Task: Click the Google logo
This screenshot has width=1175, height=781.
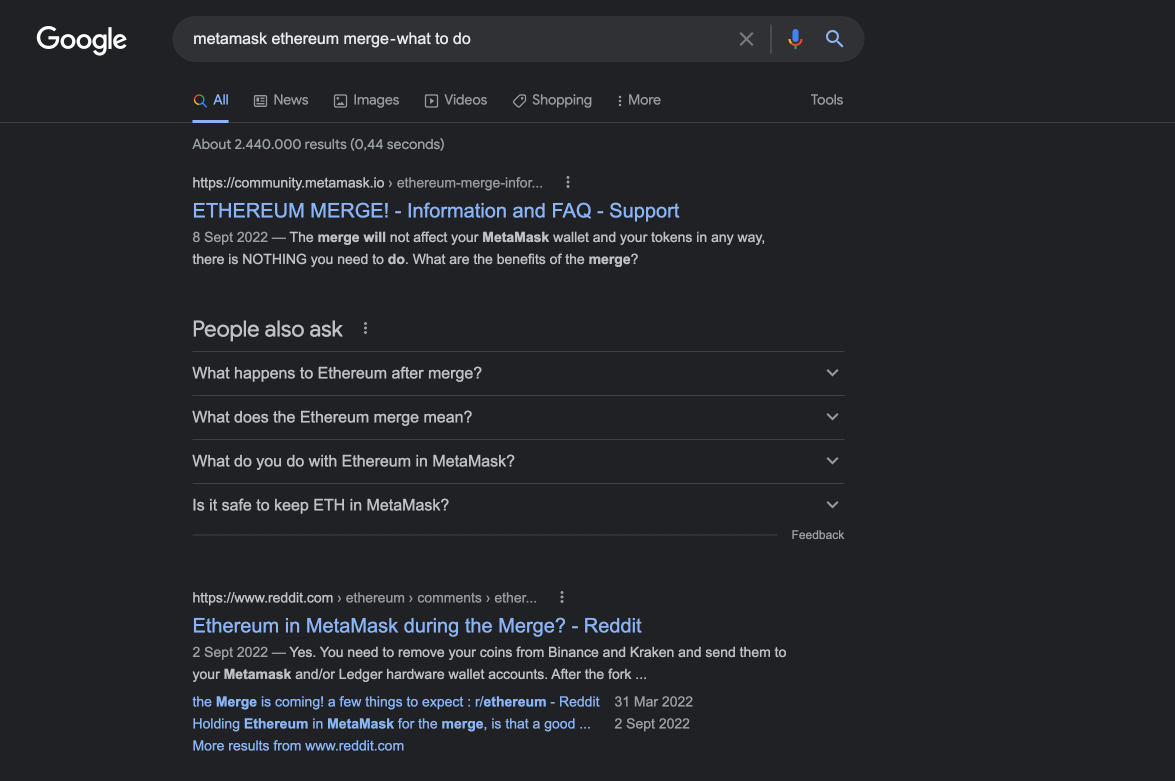Action: coord(82,40)
